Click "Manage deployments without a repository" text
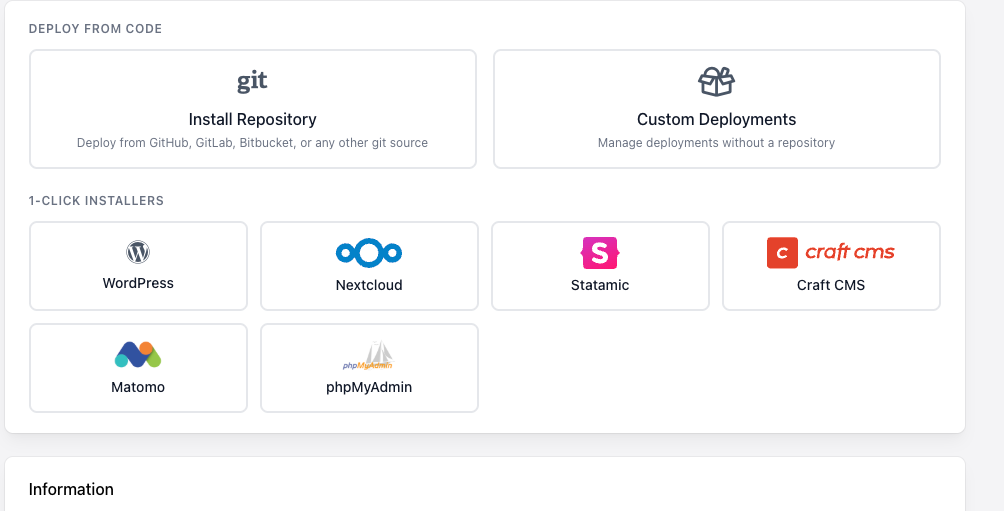 coord(716,143)
